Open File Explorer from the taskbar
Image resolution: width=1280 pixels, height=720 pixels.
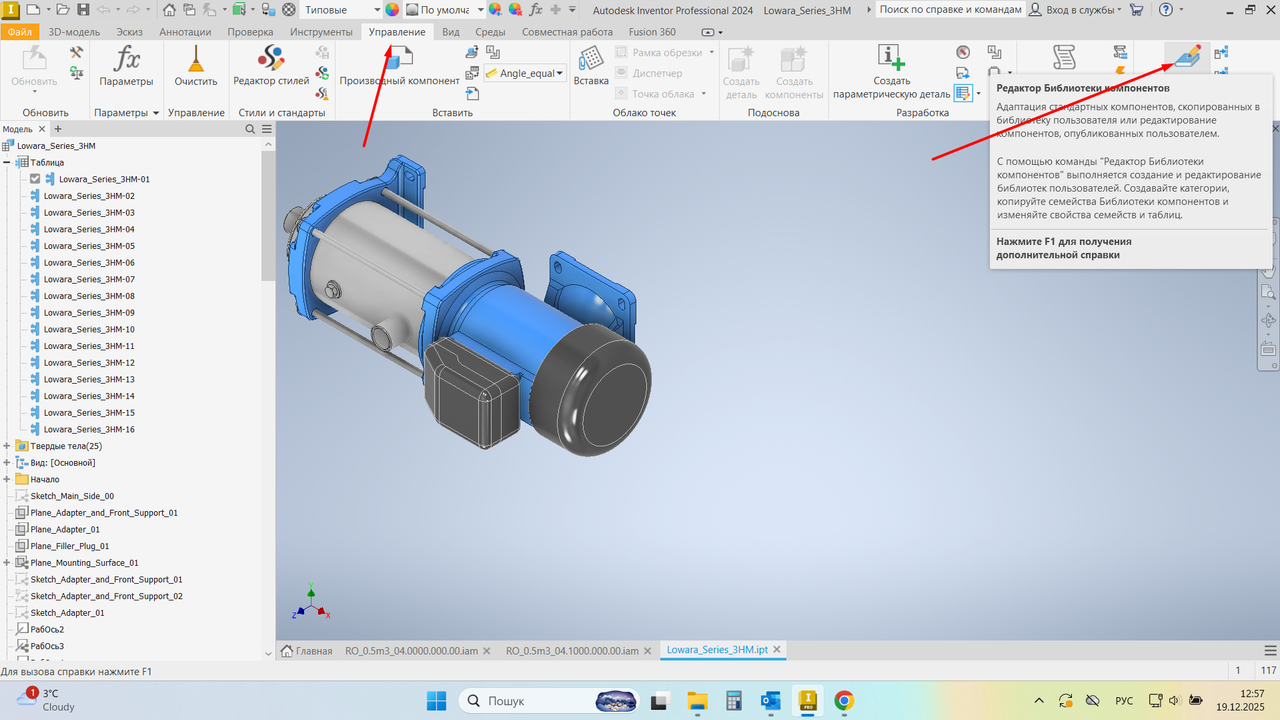coord(696,700)
